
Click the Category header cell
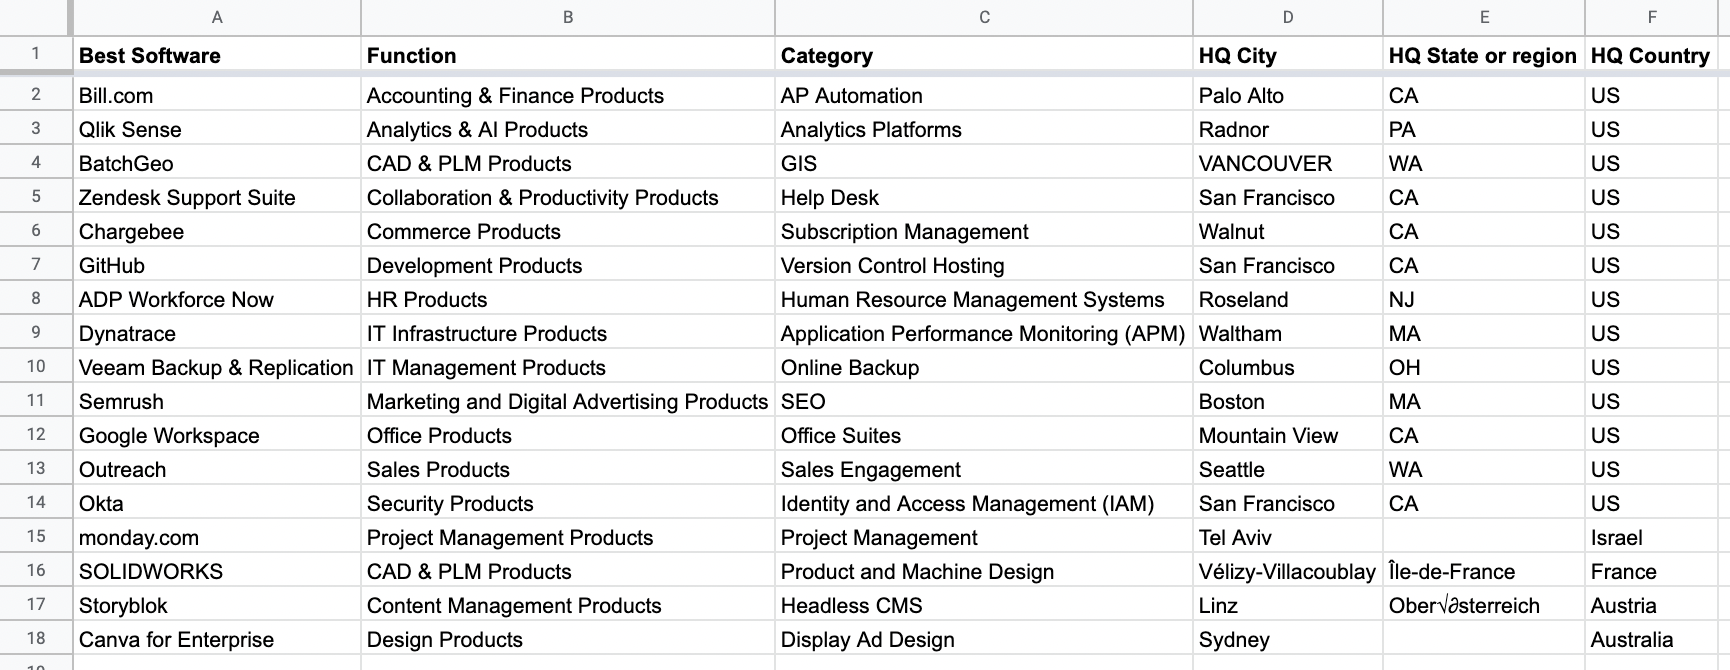(x=984, y=55)
